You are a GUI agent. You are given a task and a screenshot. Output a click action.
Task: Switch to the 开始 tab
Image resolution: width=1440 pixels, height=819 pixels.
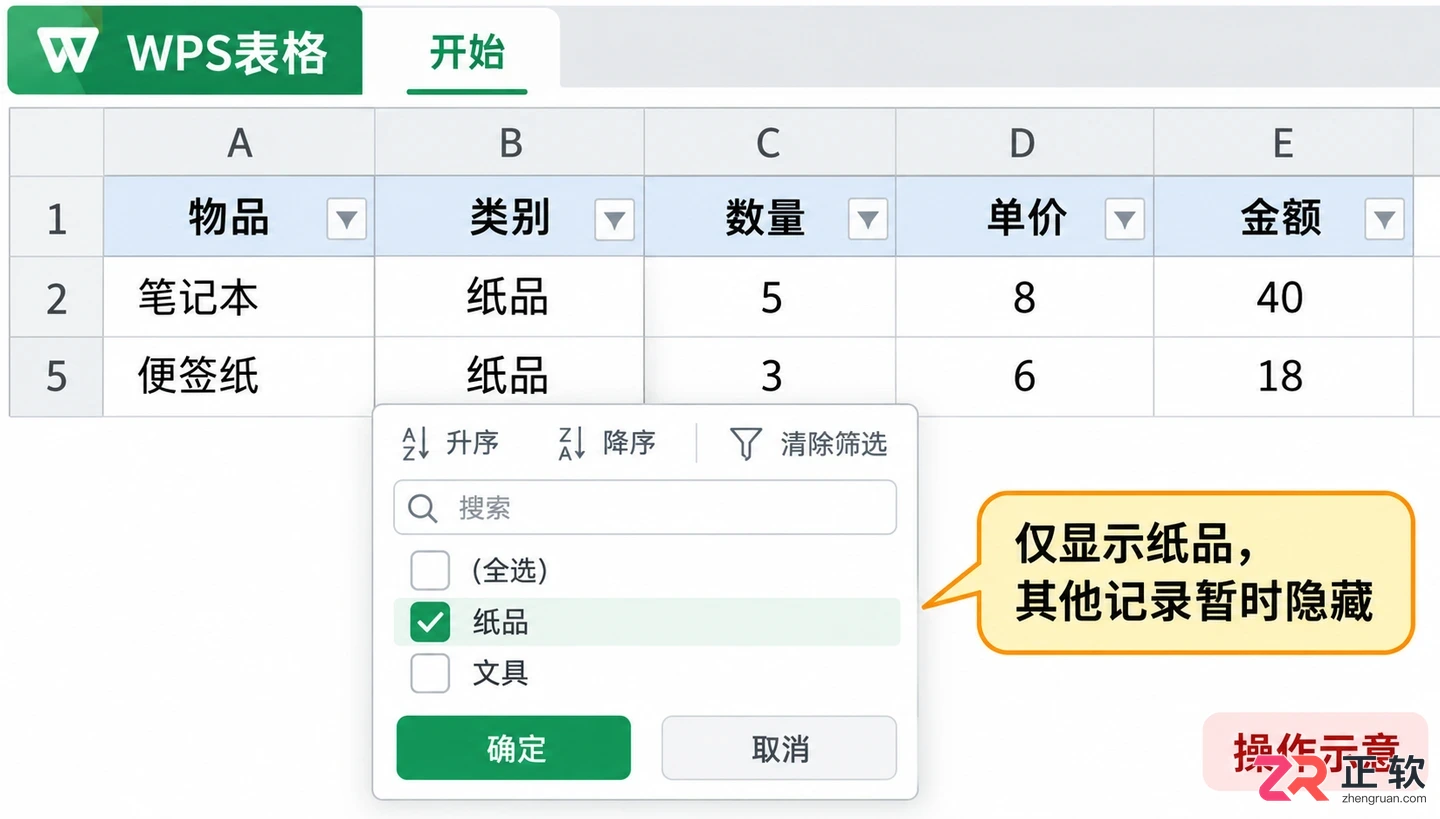(x=467, y=53)
